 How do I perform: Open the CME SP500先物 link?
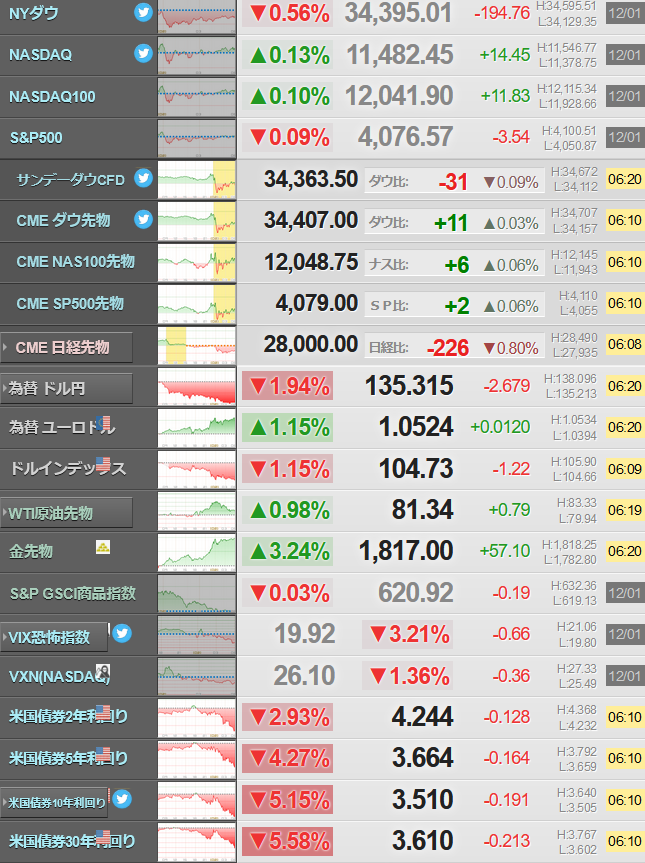(x=70, y=303)
